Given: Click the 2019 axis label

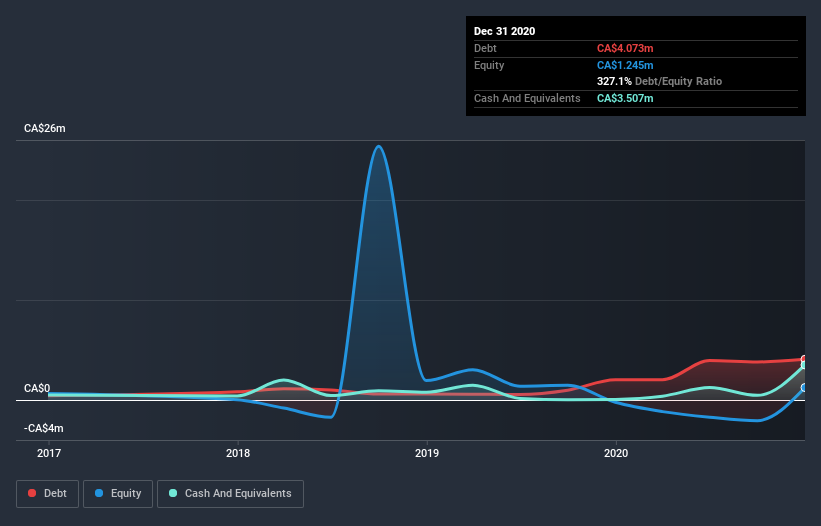Looking at the screenshot, I should coord(427,453).
